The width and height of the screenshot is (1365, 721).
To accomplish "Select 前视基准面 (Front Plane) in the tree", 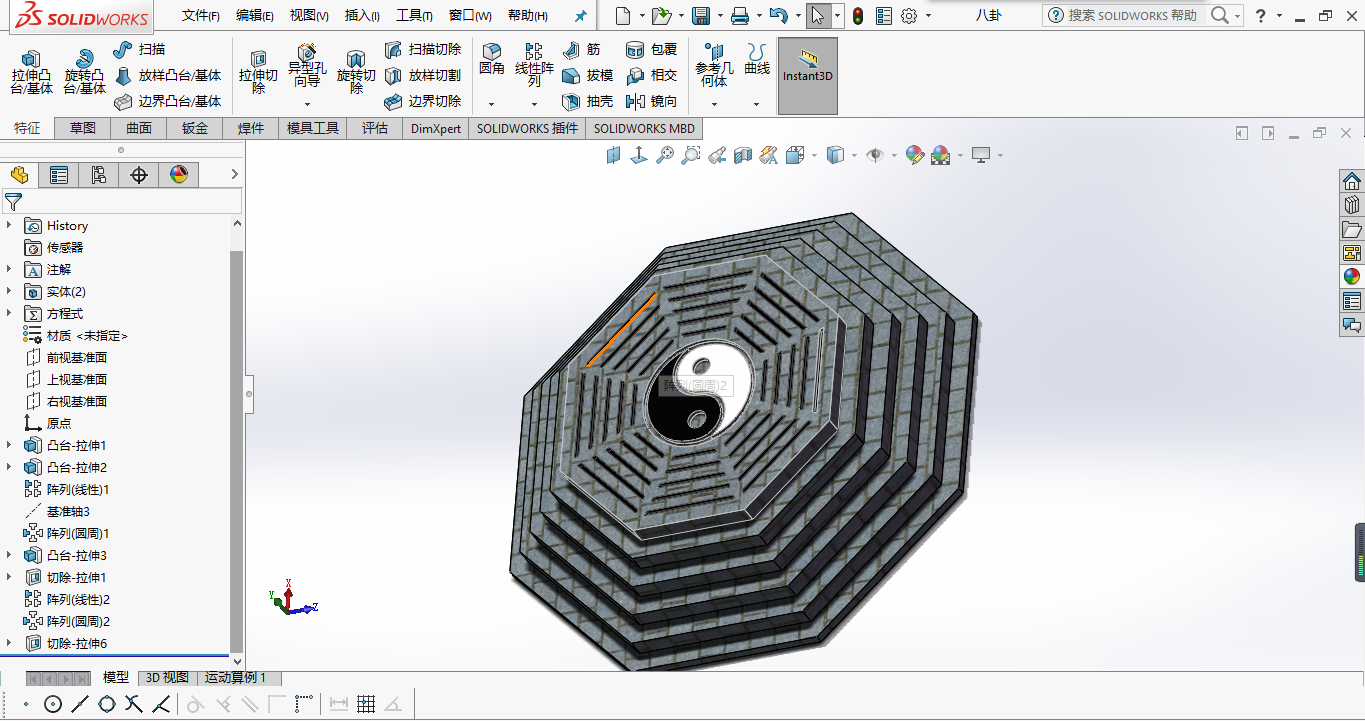I will (65, 357).
